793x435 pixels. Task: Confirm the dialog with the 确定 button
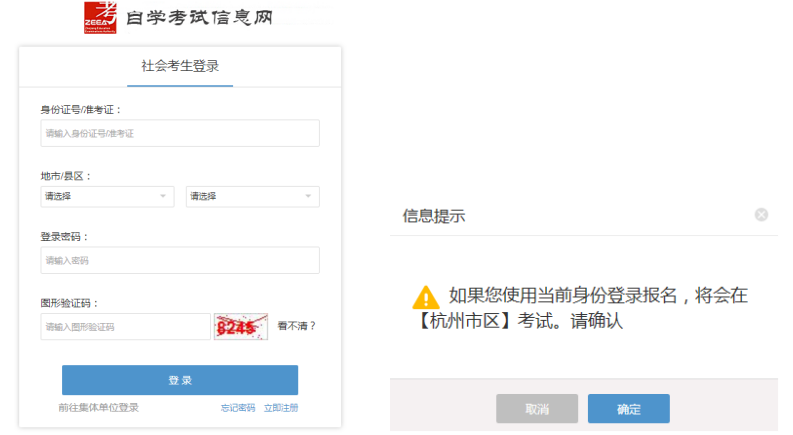628,409
